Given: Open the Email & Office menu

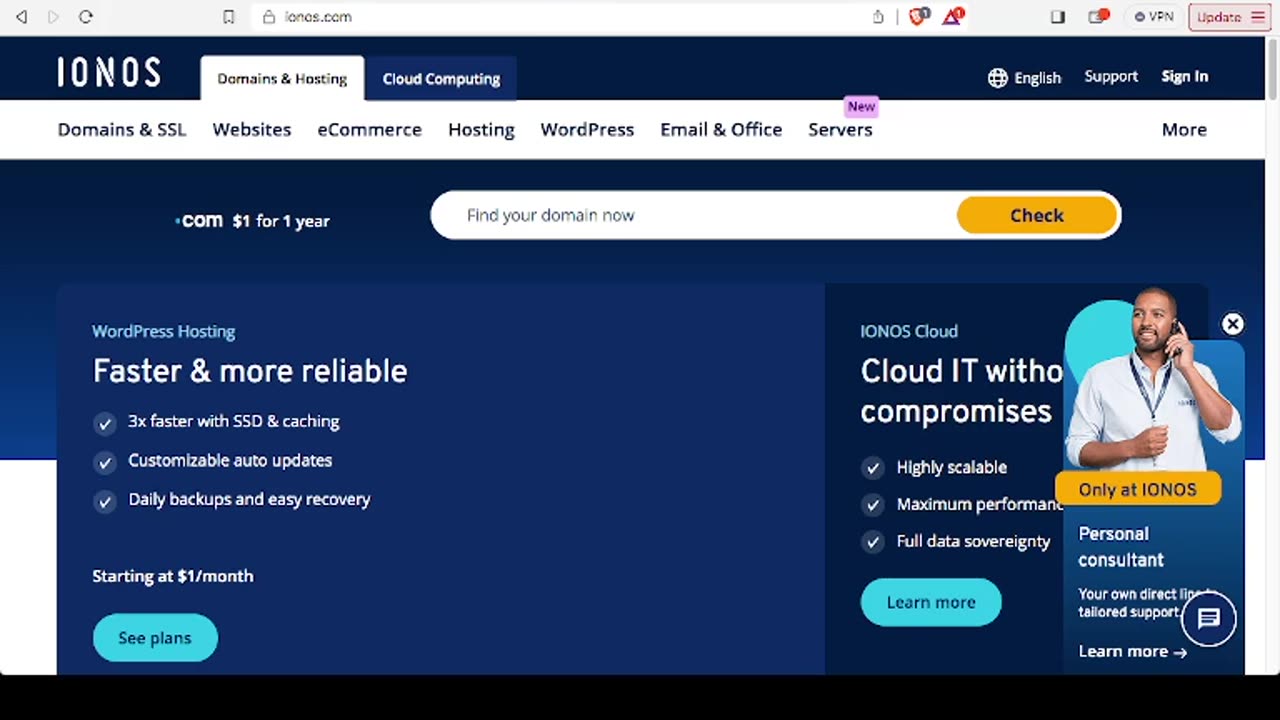Looking at the screenshot, I should (721, 130).
